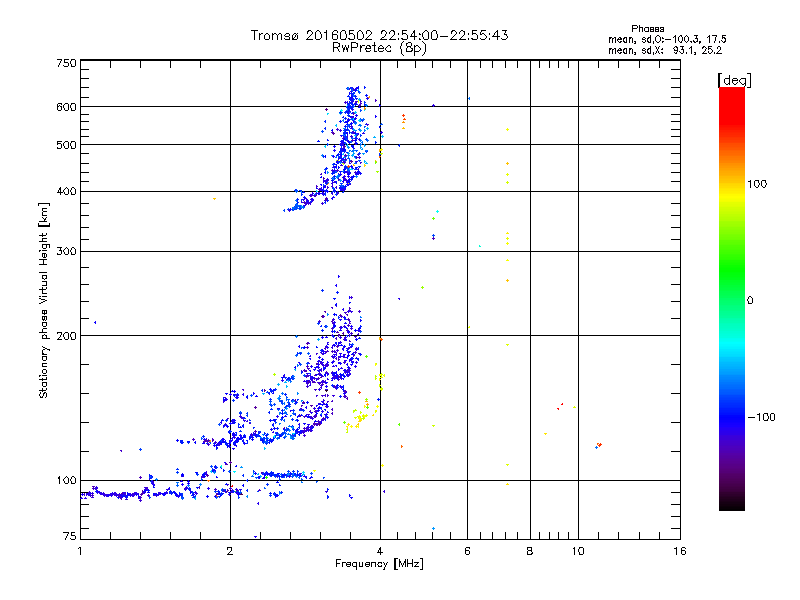Viewport: 800px width, 600px height.
Task: Pick the black bottom of the phase colorbar
Action: click(x=732, y=505)
